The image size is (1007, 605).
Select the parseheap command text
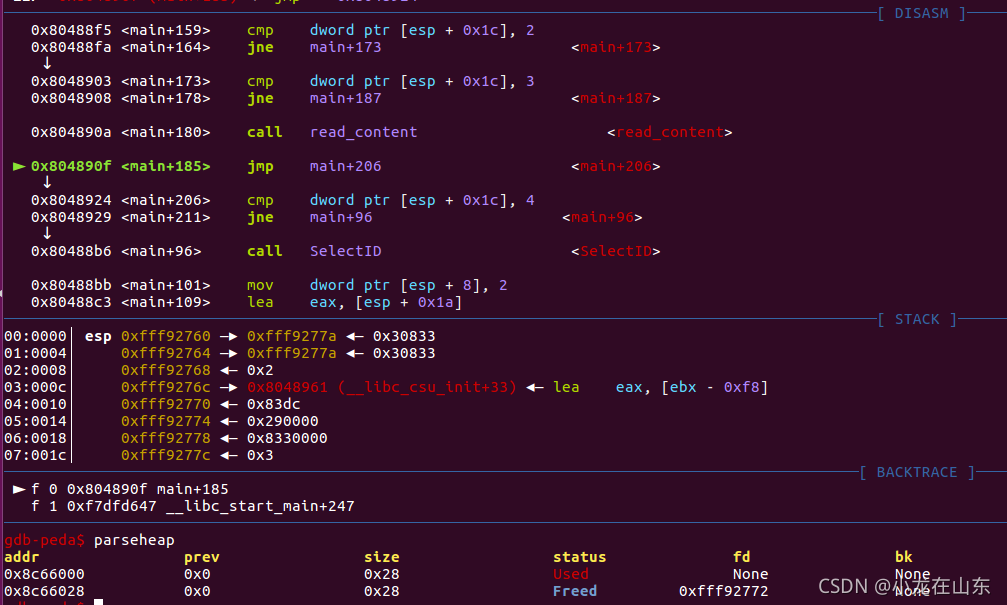134,540
